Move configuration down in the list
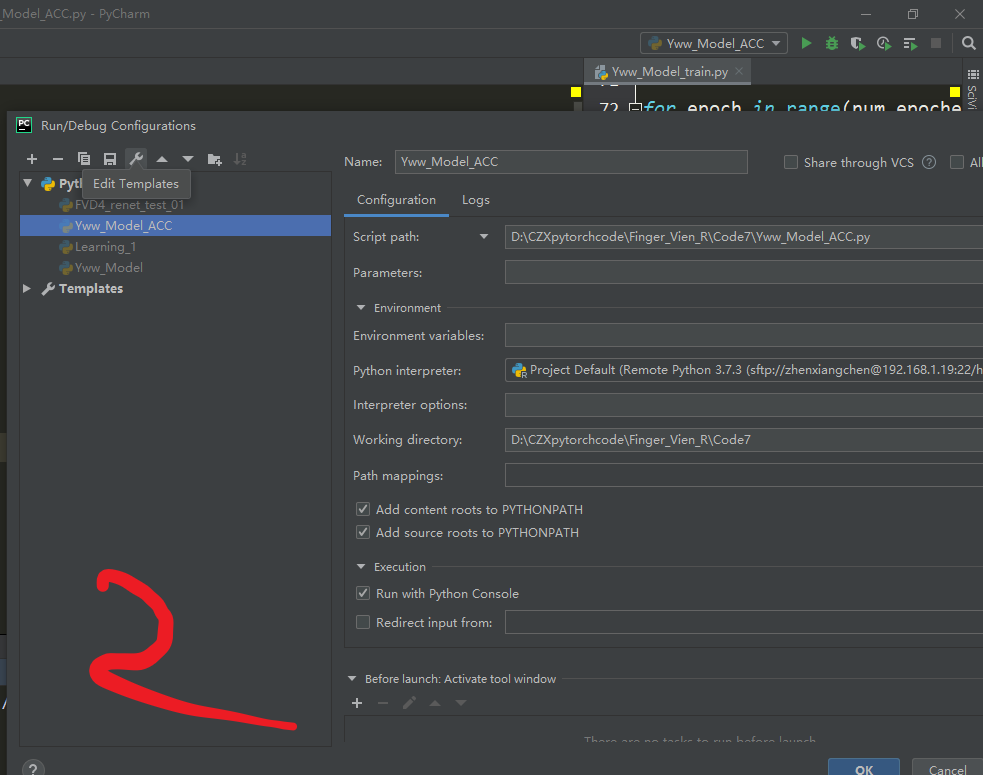This screenshot has height=775, width=983. [x=187, y=159]
